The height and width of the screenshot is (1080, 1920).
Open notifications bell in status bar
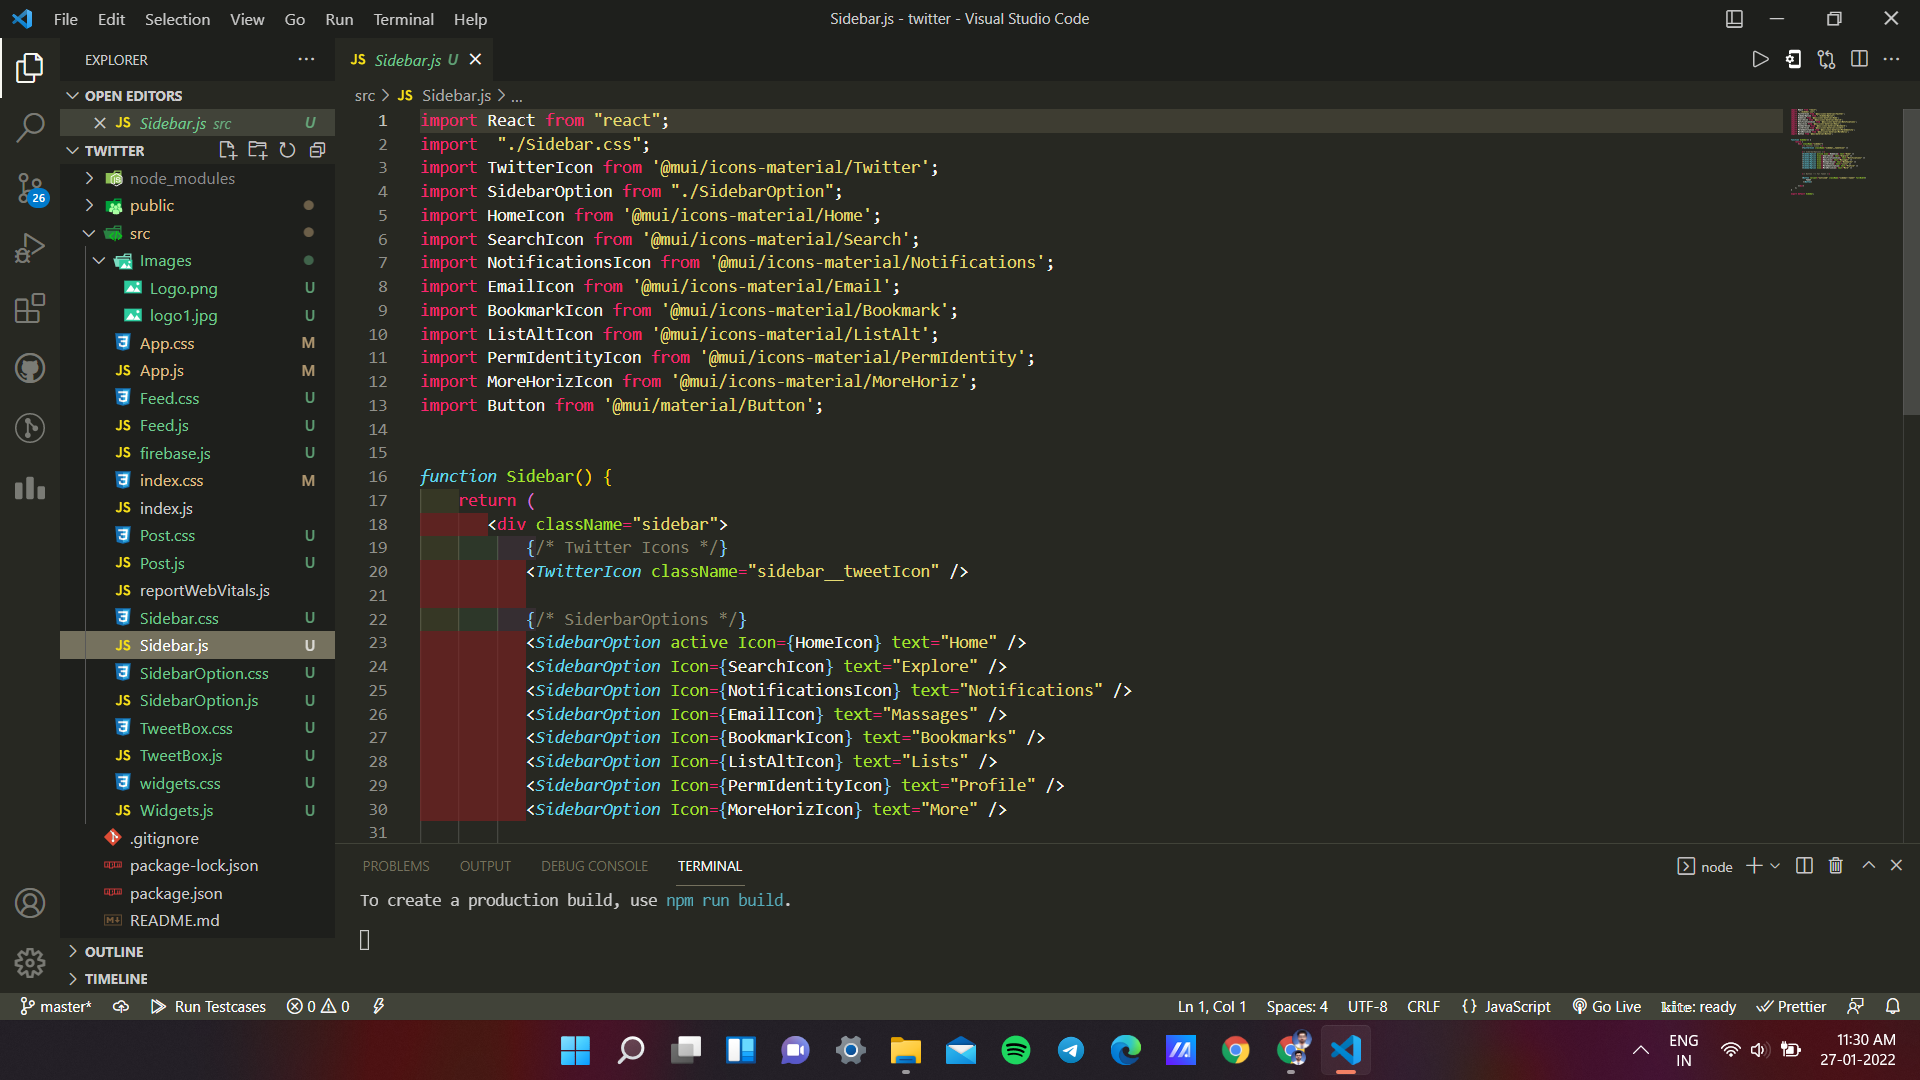point(1893,1006)
